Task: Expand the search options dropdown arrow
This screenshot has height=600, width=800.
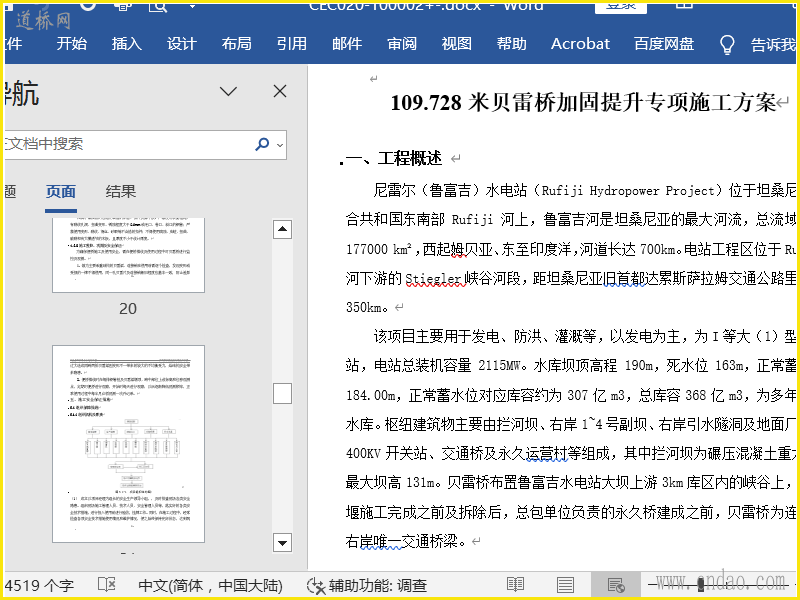Action: click(279, 145)
